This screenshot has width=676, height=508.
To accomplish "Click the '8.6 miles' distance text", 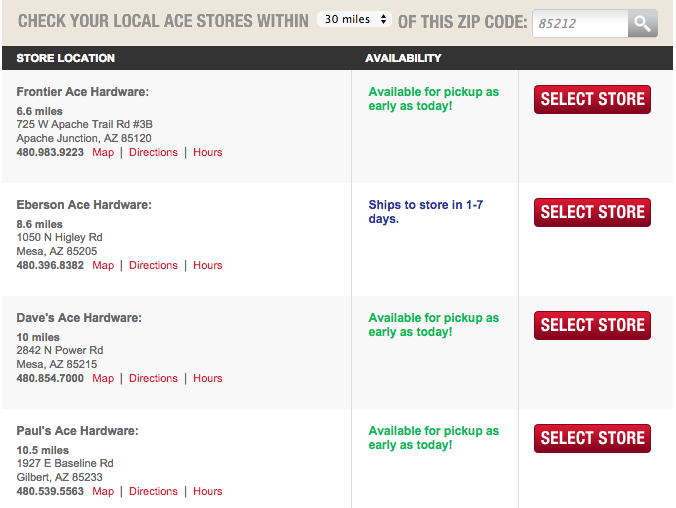I will 40,224.
